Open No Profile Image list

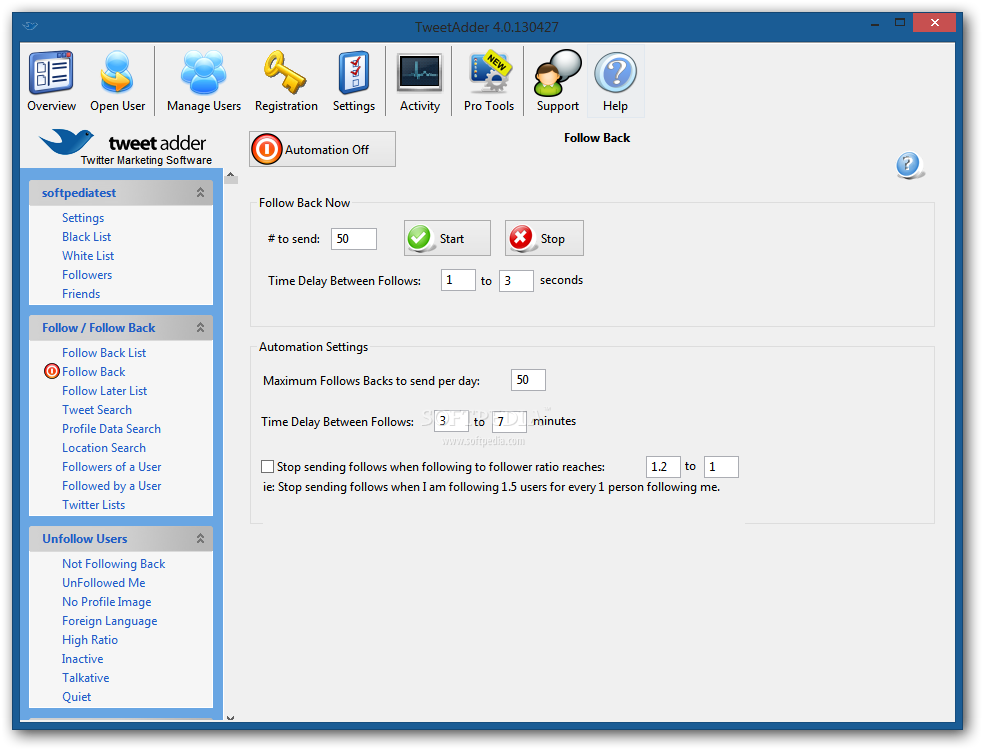(x=107, y=601)
